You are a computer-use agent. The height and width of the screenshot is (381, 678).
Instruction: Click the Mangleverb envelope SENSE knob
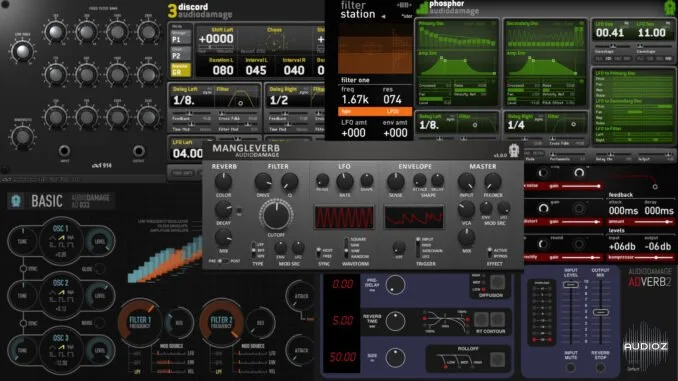[x=395, y=182]
